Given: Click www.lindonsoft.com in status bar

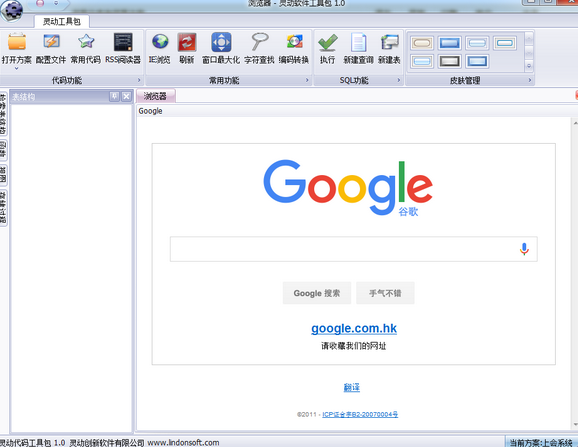Looking at the screenshot, I should (183, 443).
